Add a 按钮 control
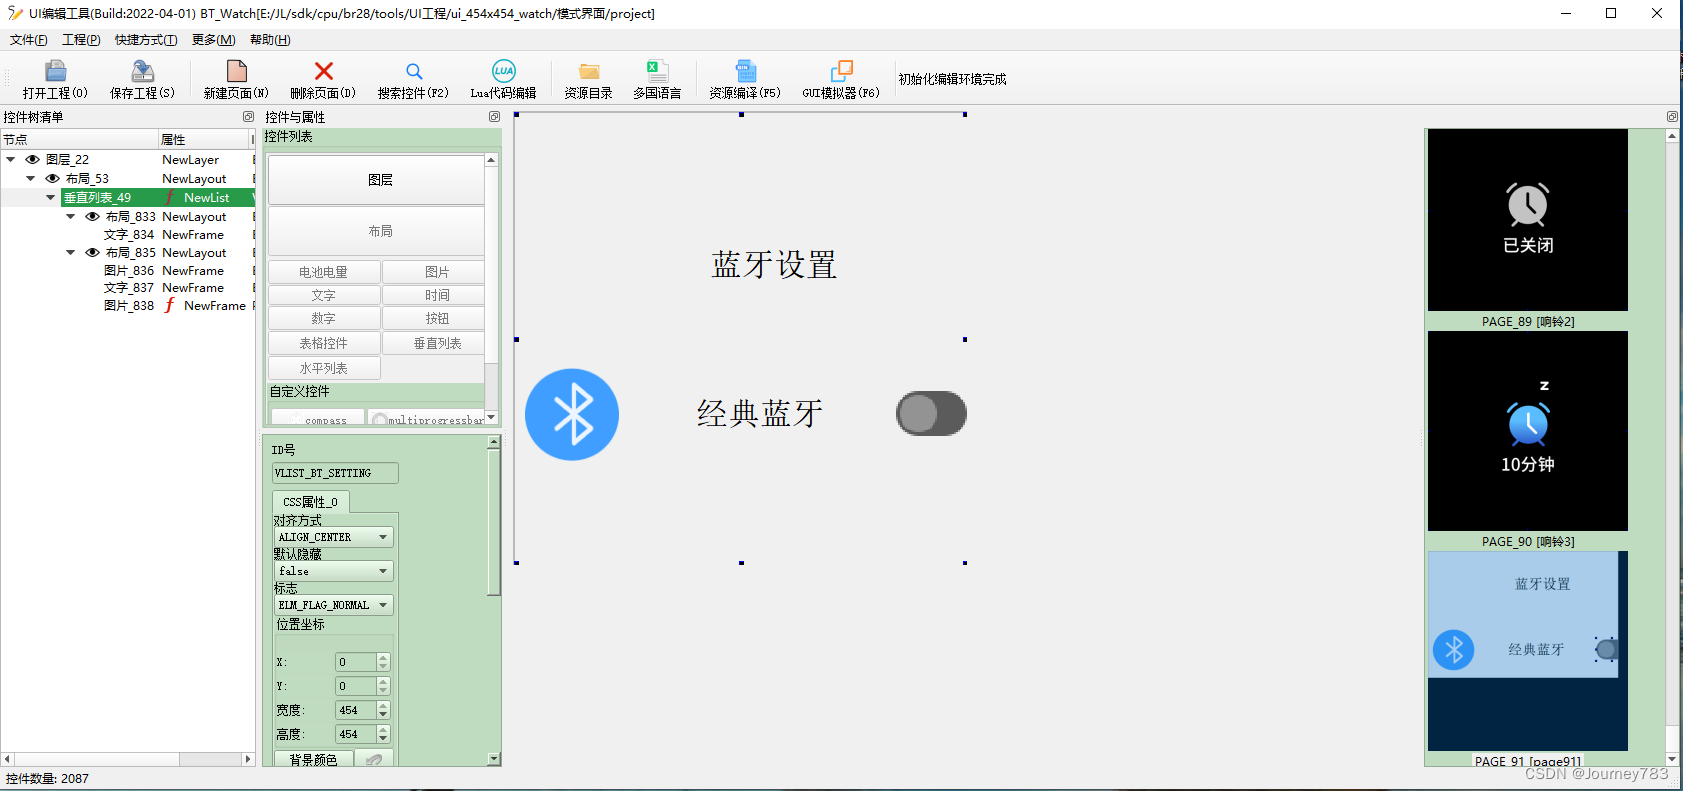Screen dimensions: 1683x791 tap(434, 319)
